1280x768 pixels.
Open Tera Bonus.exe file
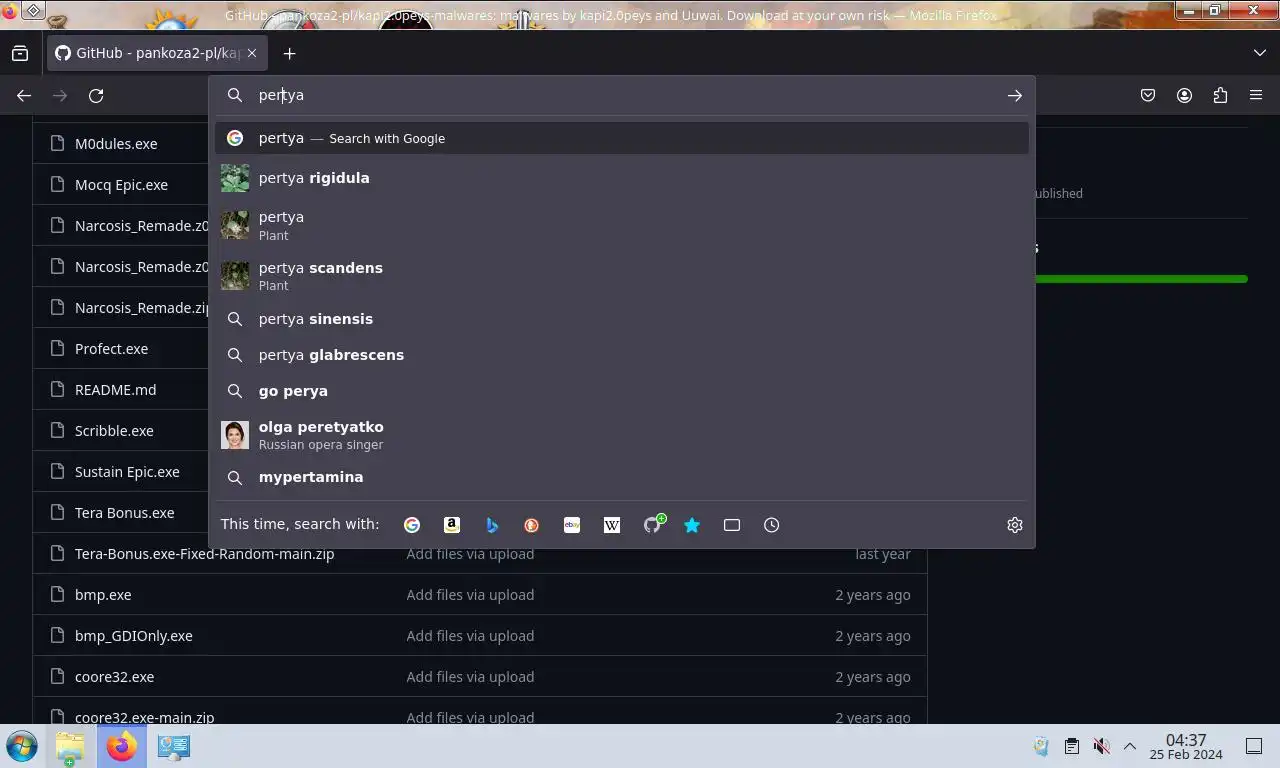tap(124, 512)
